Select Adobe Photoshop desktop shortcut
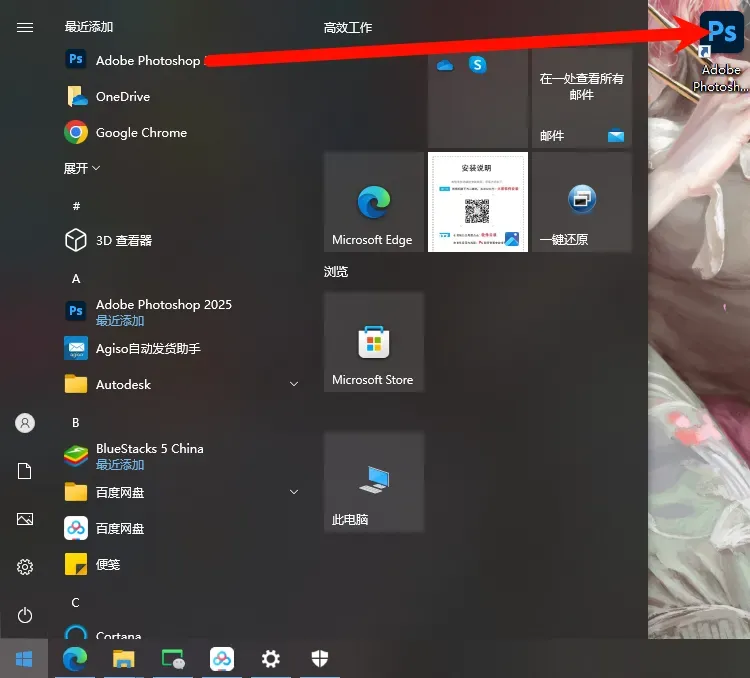Image resolution: width=750 pixels, height=678 pixels. click(x=721, y=50)
